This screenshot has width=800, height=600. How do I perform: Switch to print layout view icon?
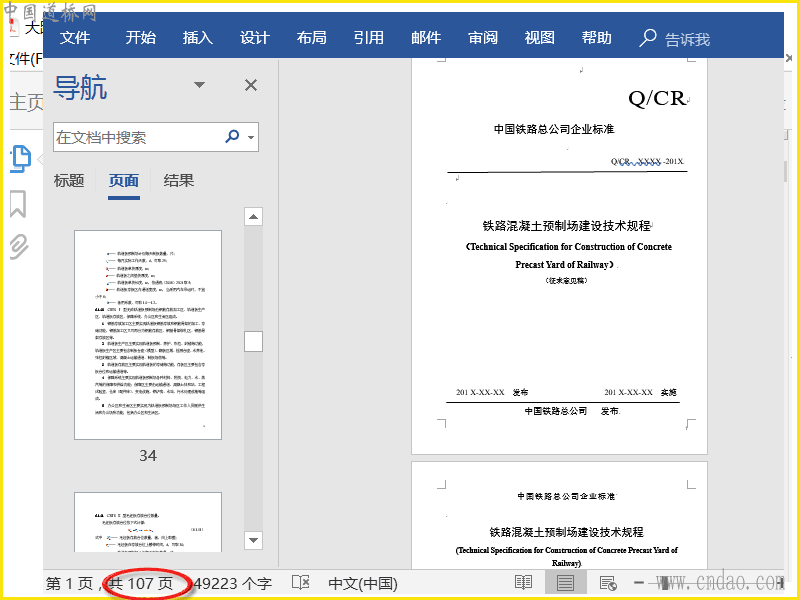pyautogui.click(x=565, y=582)
